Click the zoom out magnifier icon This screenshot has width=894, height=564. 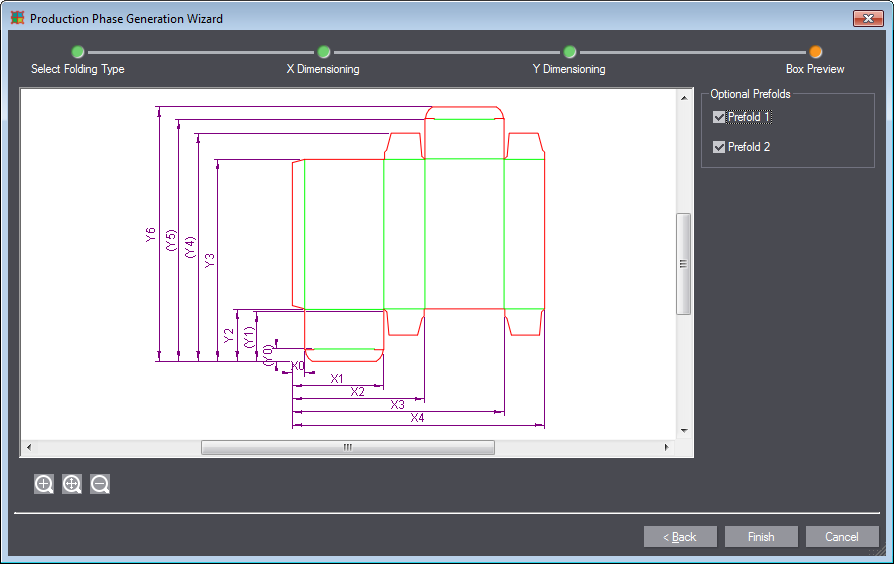point(100,484)
